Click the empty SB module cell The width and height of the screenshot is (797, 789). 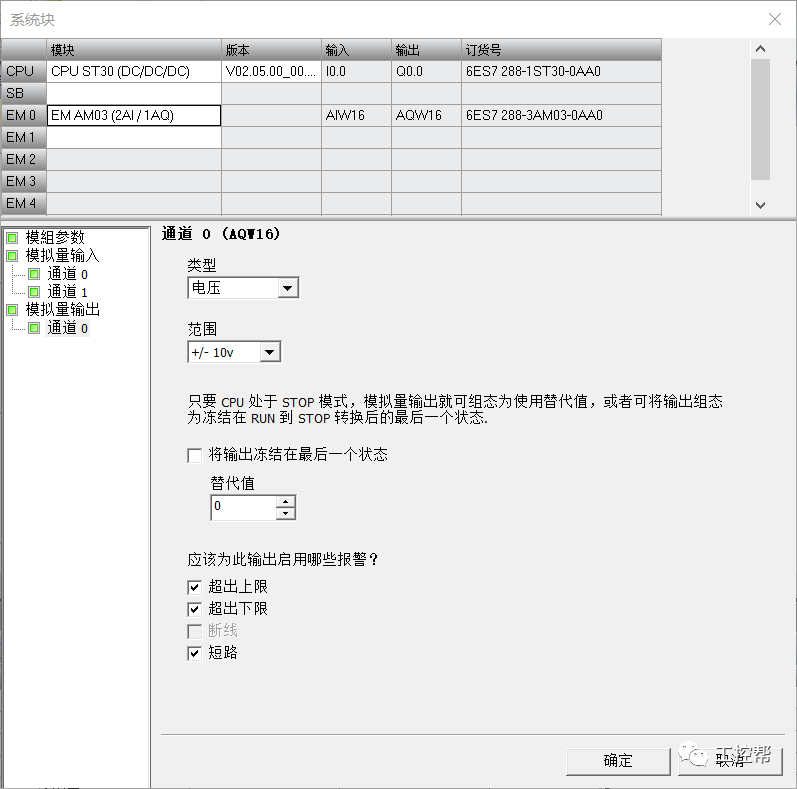tap(134, 94)
